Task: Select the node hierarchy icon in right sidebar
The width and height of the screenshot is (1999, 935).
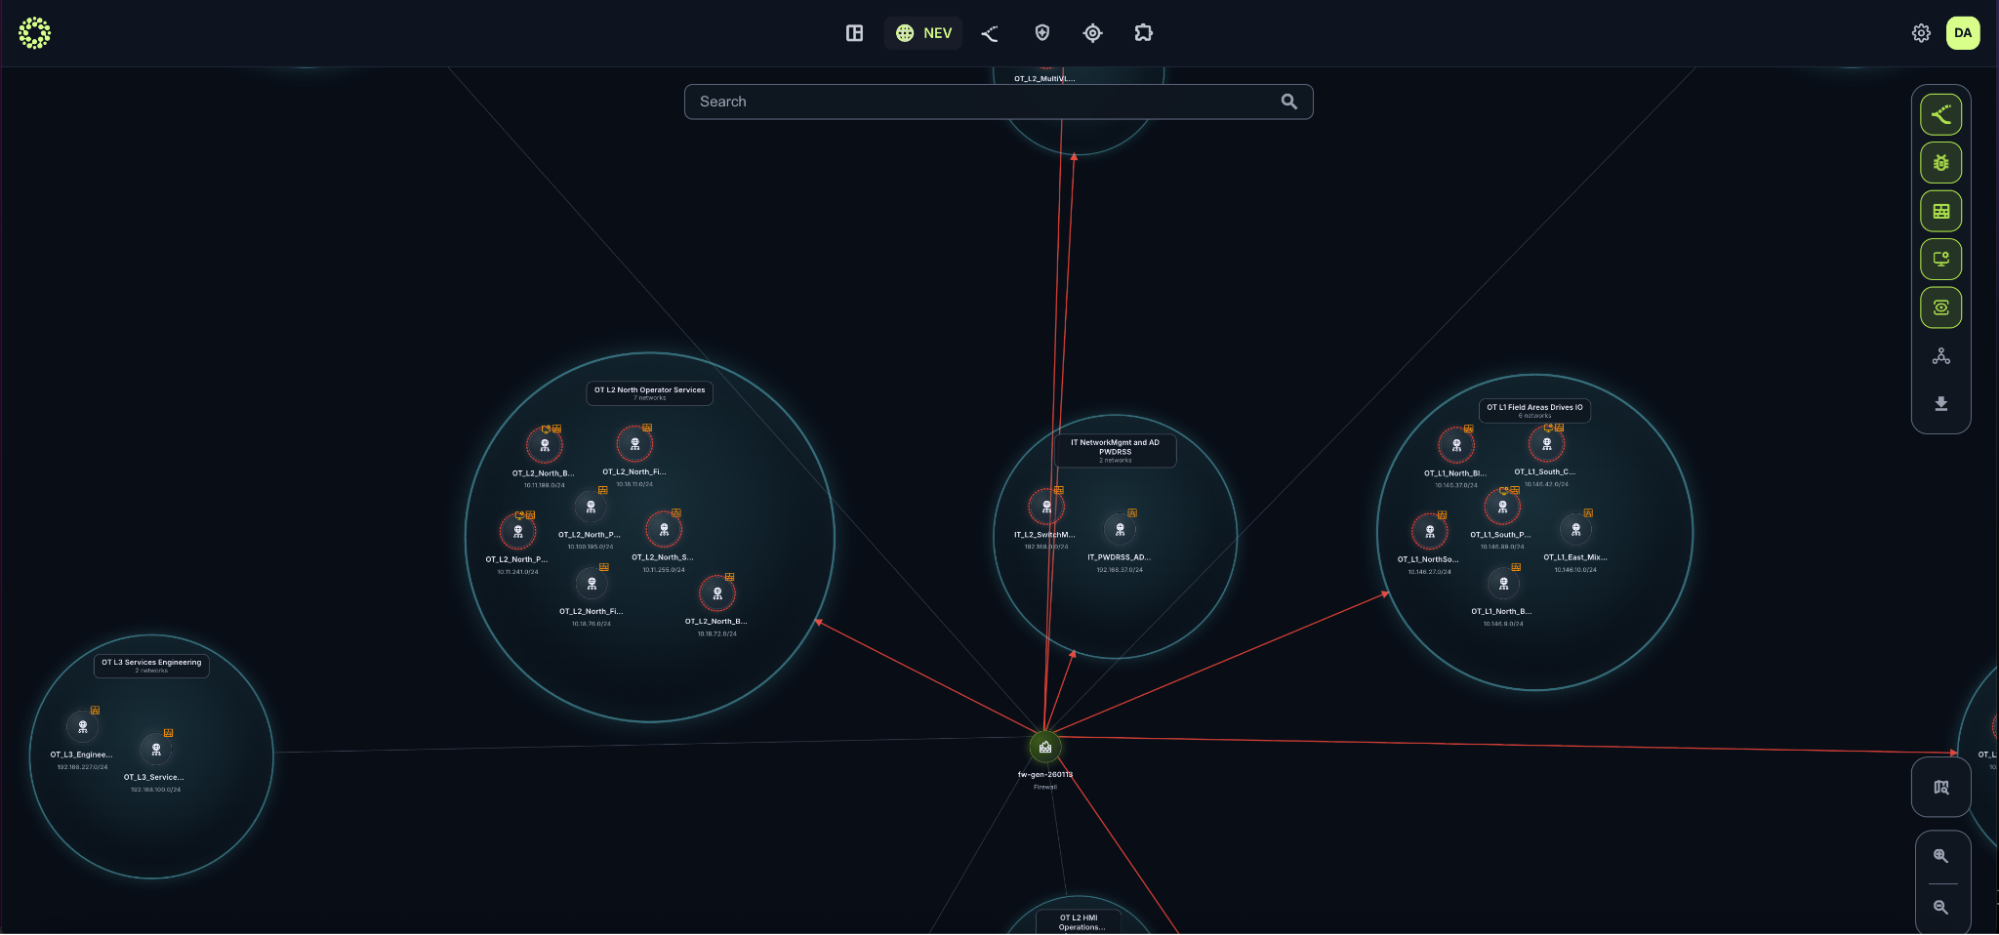Action: (1941, 355)
